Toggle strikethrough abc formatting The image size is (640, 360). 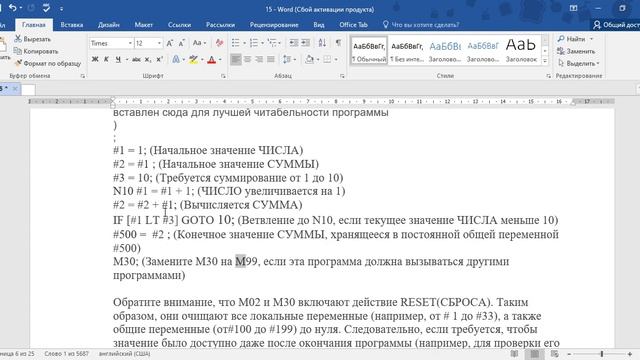[x=136, y=60]
